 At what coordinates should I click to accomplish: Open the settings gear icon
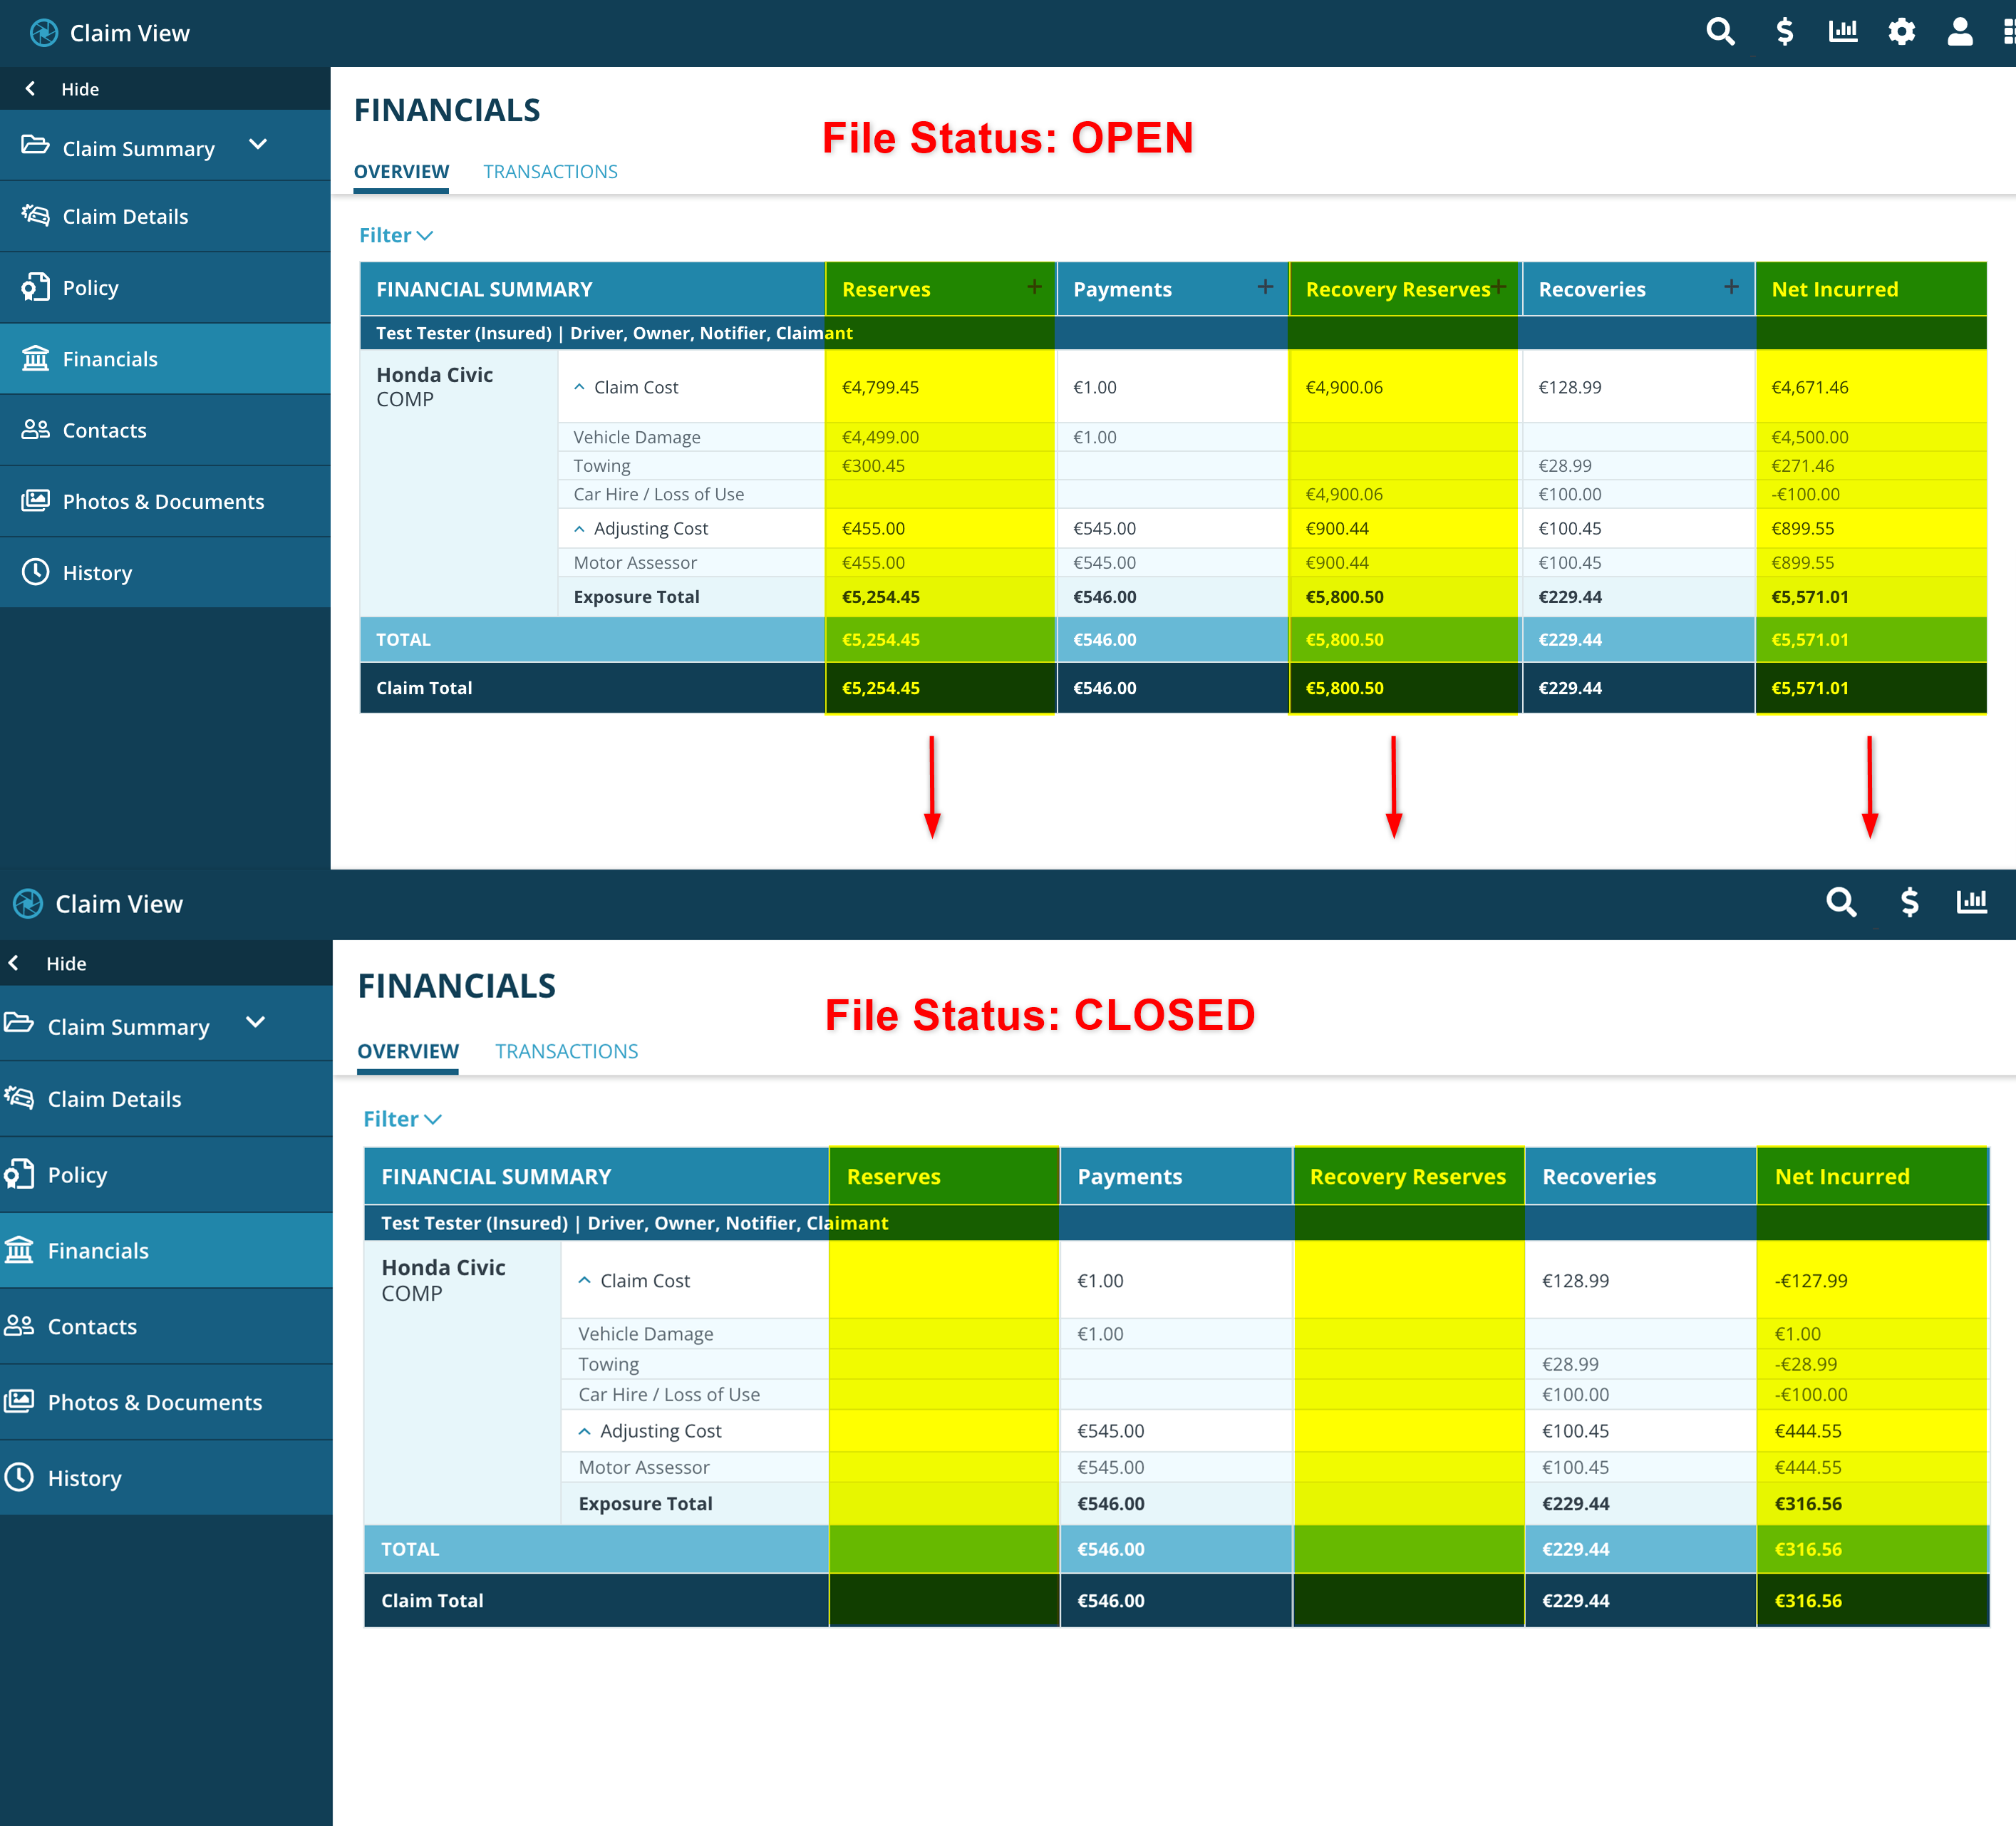[1901, 32]
